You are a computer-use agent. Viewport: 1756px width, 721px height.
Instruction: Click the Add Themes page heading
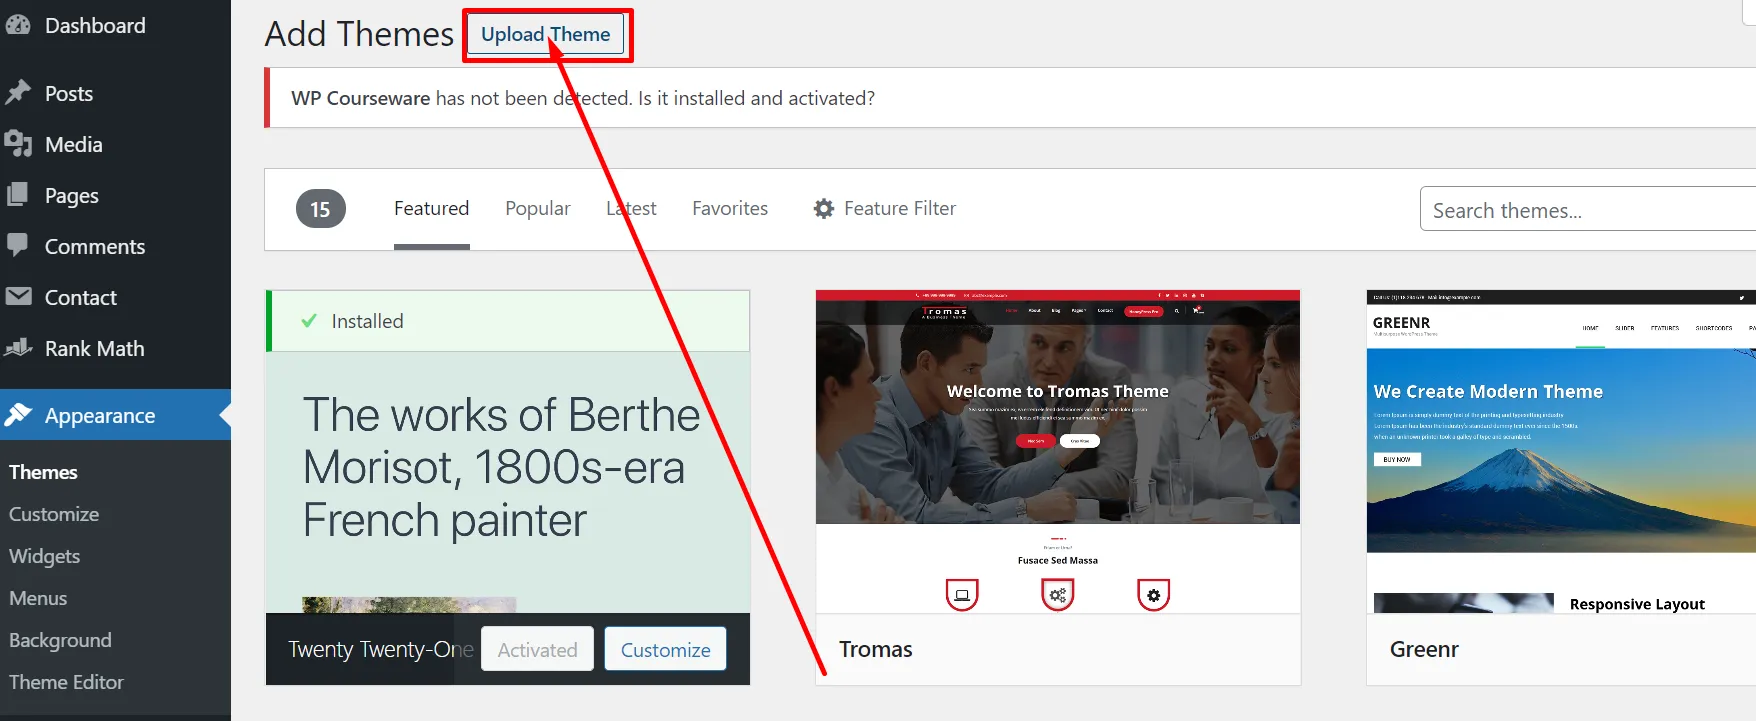tap(359, 34)
